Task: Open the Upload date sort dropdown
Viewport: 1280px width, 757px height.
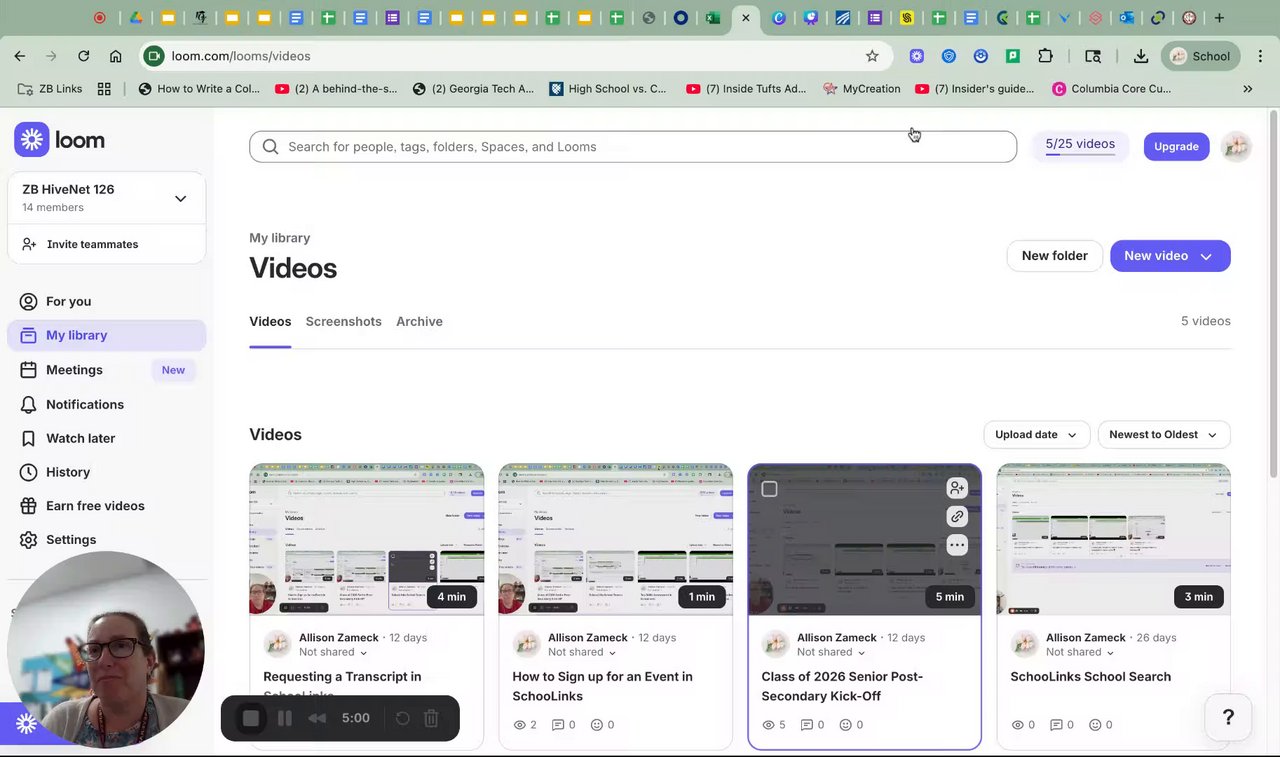Action: pos(1036,435)
